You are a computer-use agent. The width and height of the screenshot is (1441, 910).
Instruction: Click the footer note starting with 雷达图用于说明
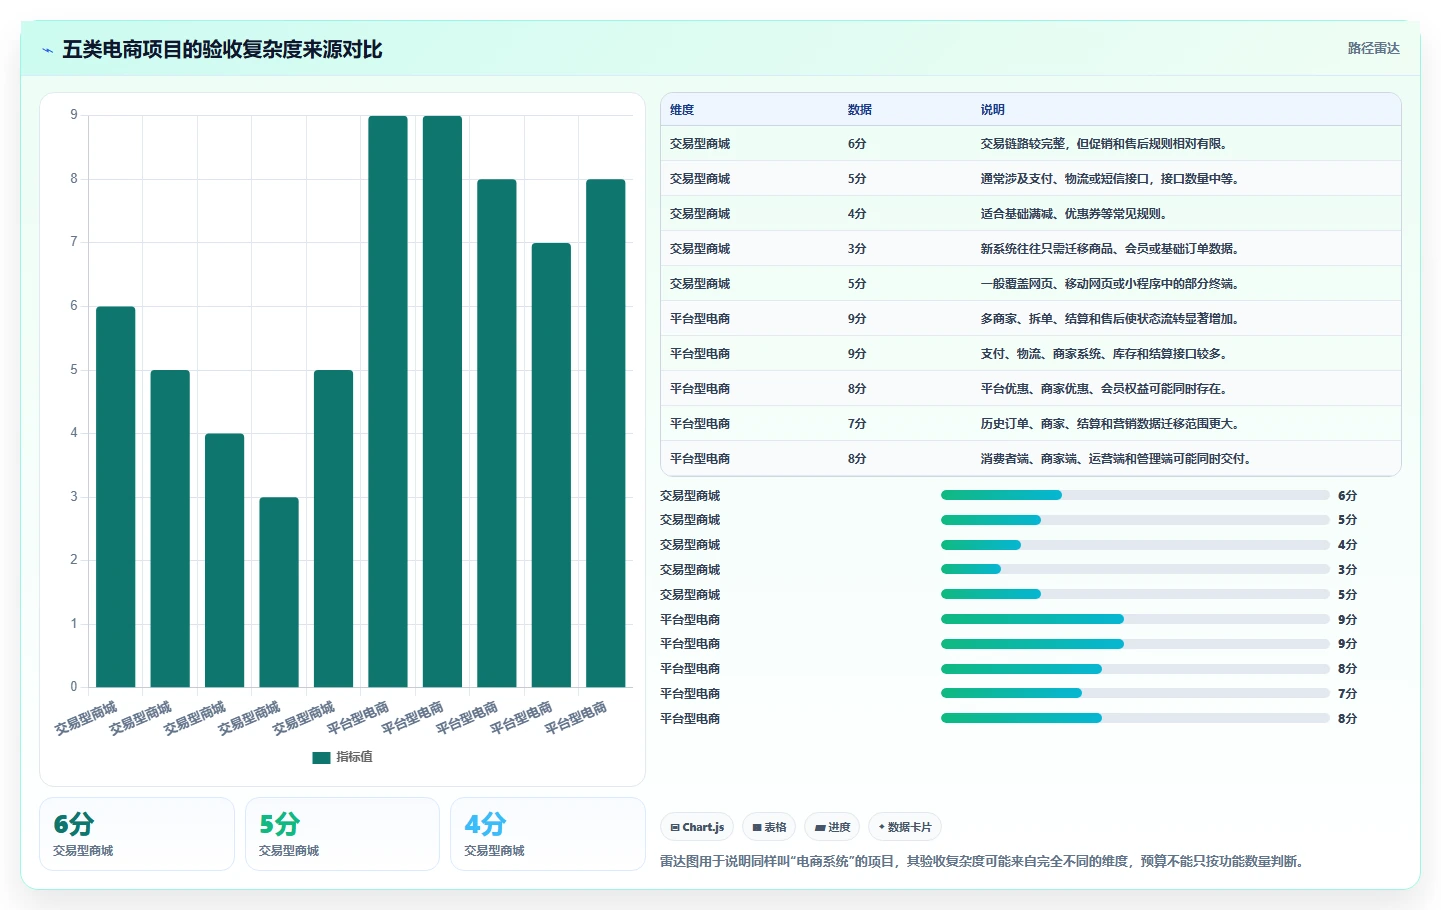pyautogui.click(x=984, y=861)
